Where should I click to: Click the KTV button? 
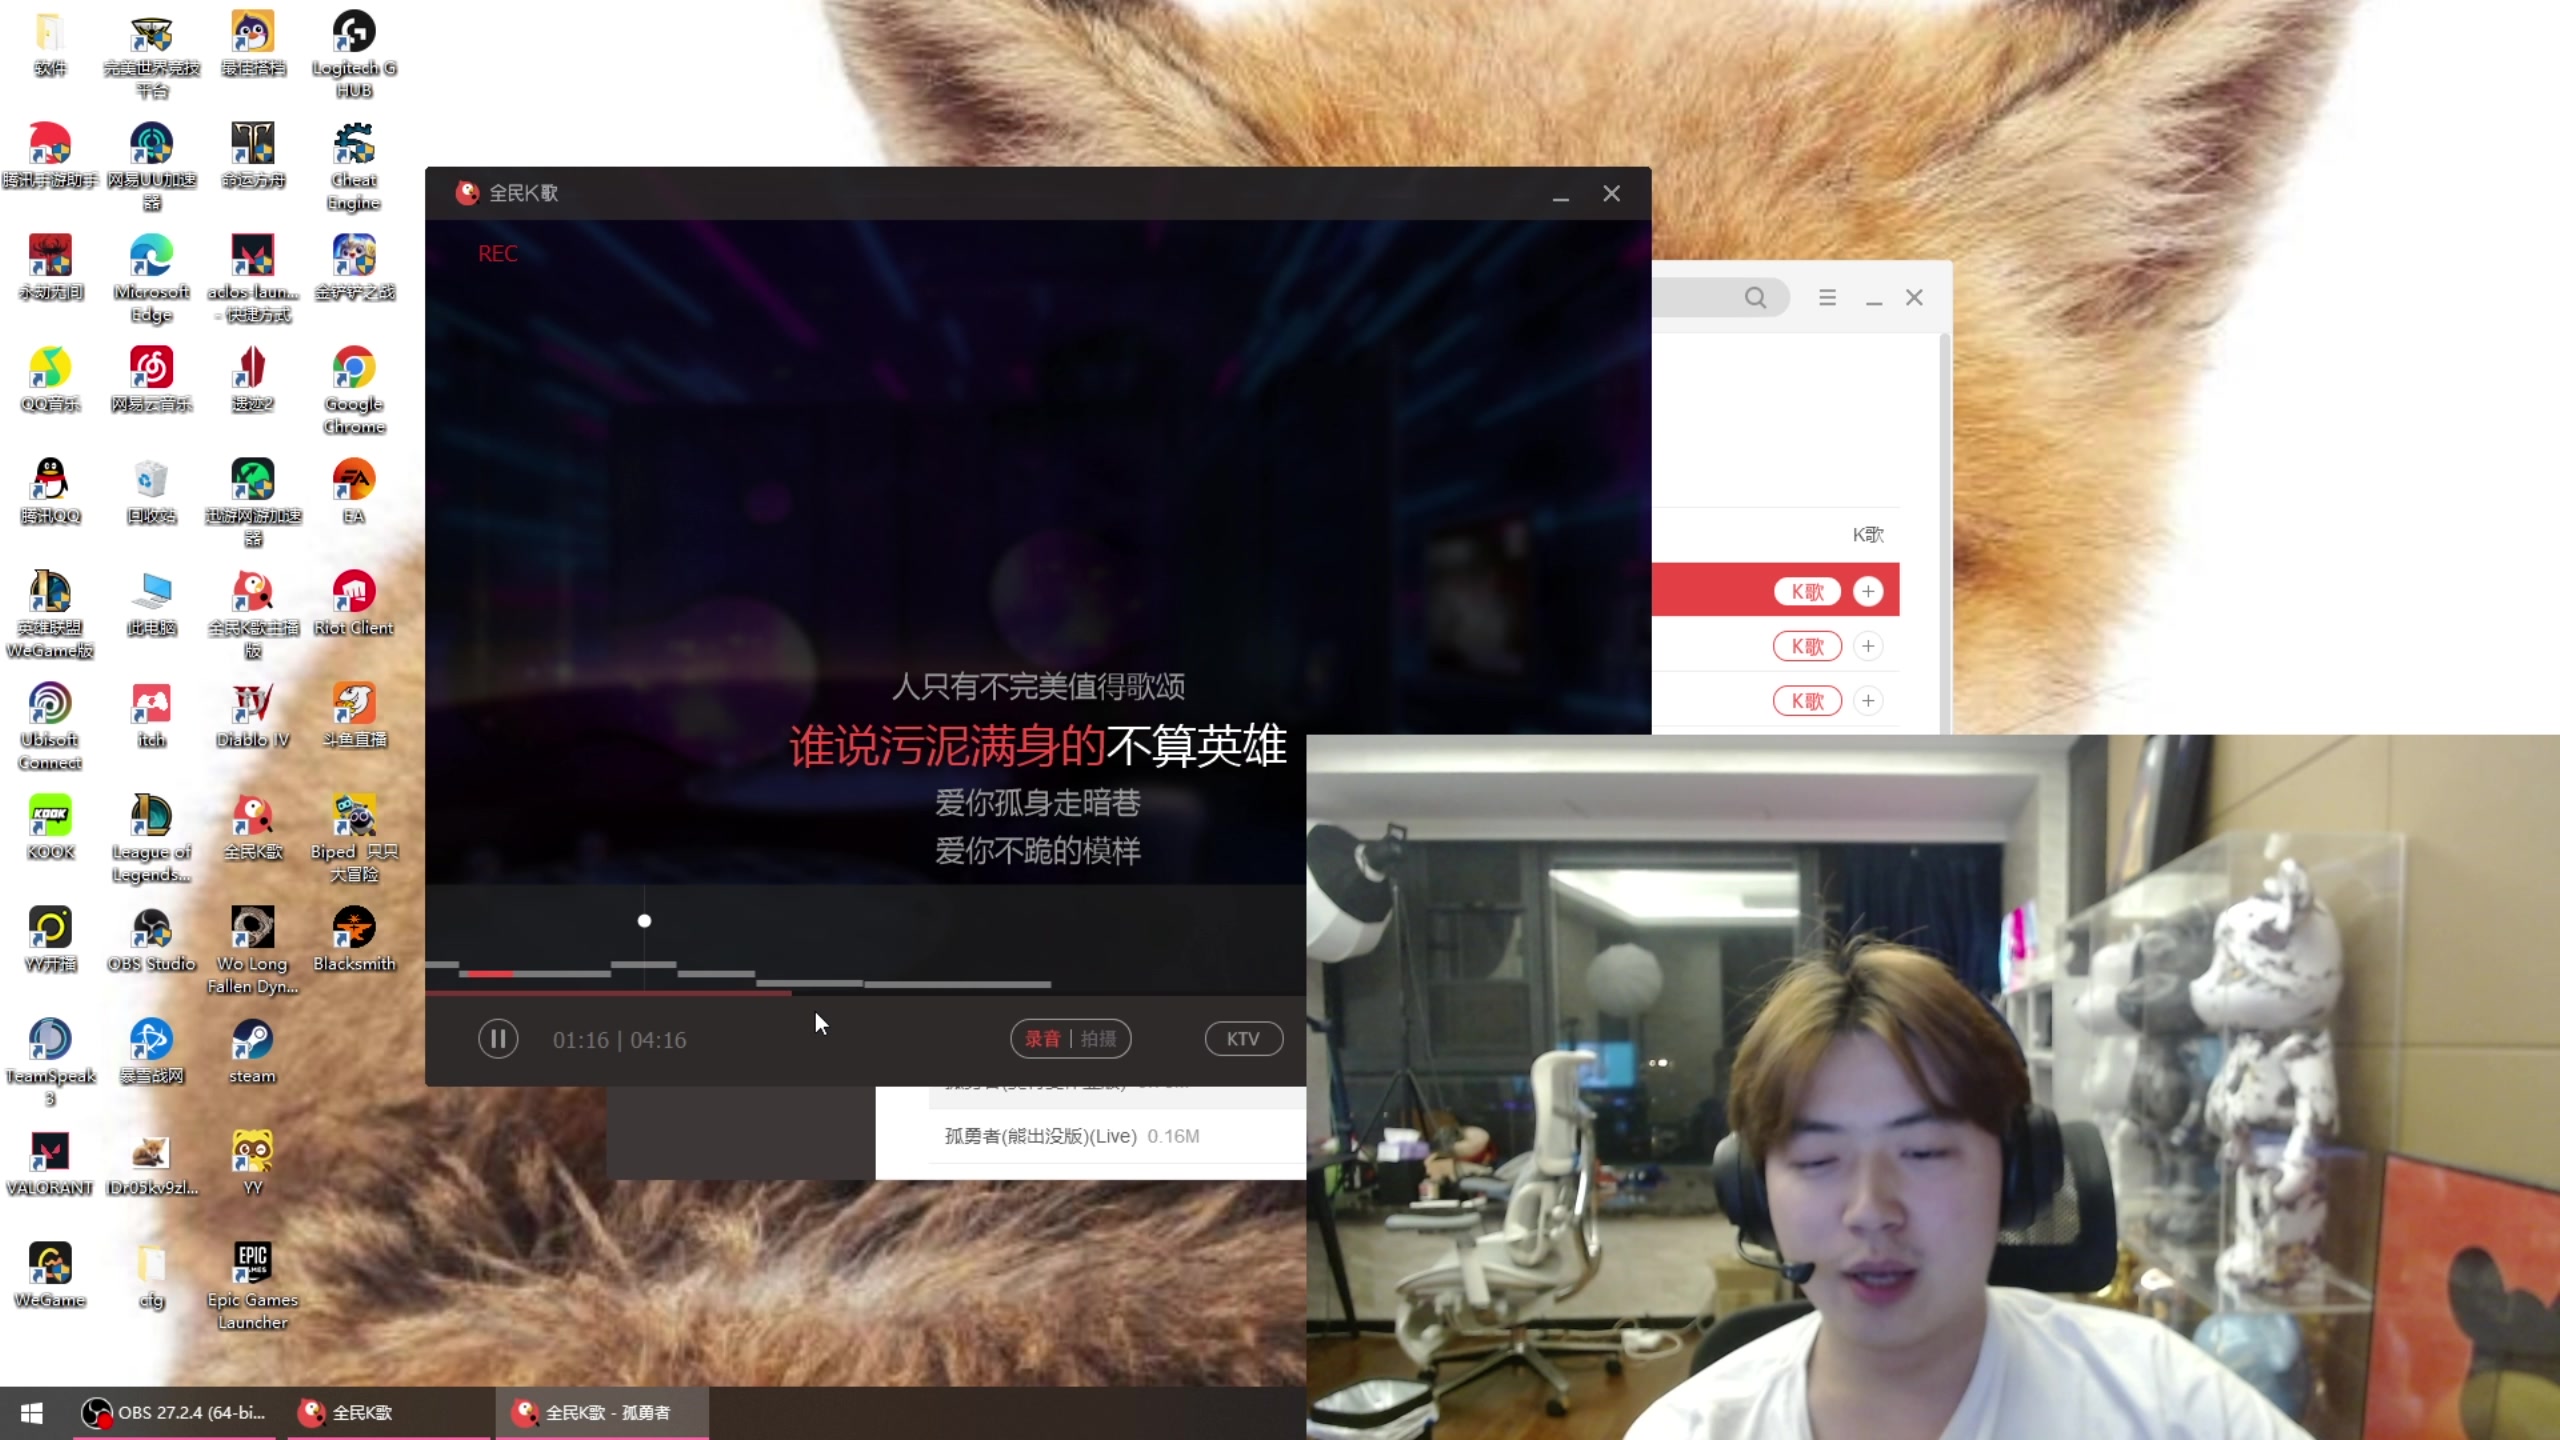coord(1243,1039)
